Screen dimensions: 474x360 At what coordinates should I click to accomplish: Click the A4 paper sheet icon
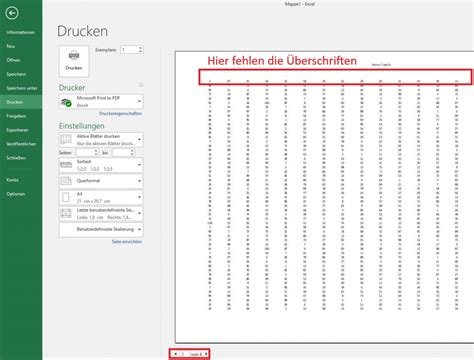(66, 197)
